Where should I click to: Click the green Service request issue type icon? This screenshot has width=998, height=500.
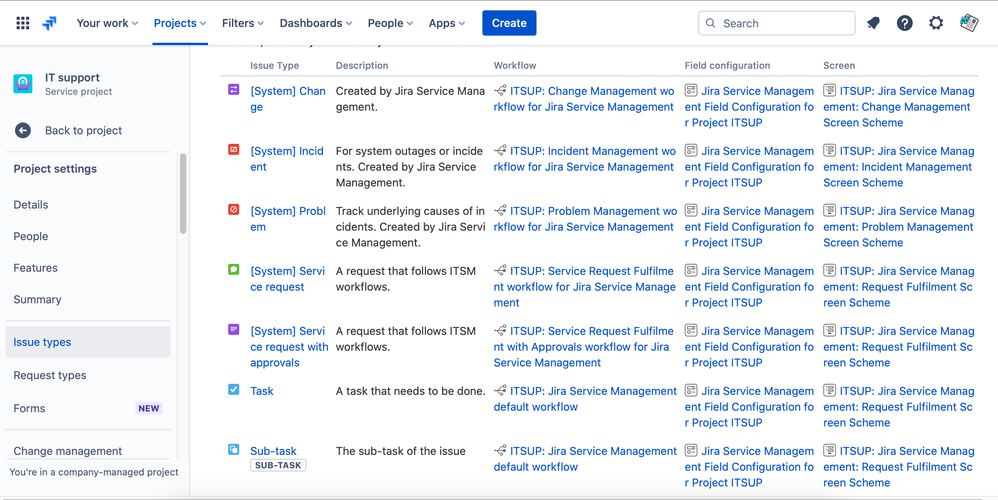tap(234, 269)
